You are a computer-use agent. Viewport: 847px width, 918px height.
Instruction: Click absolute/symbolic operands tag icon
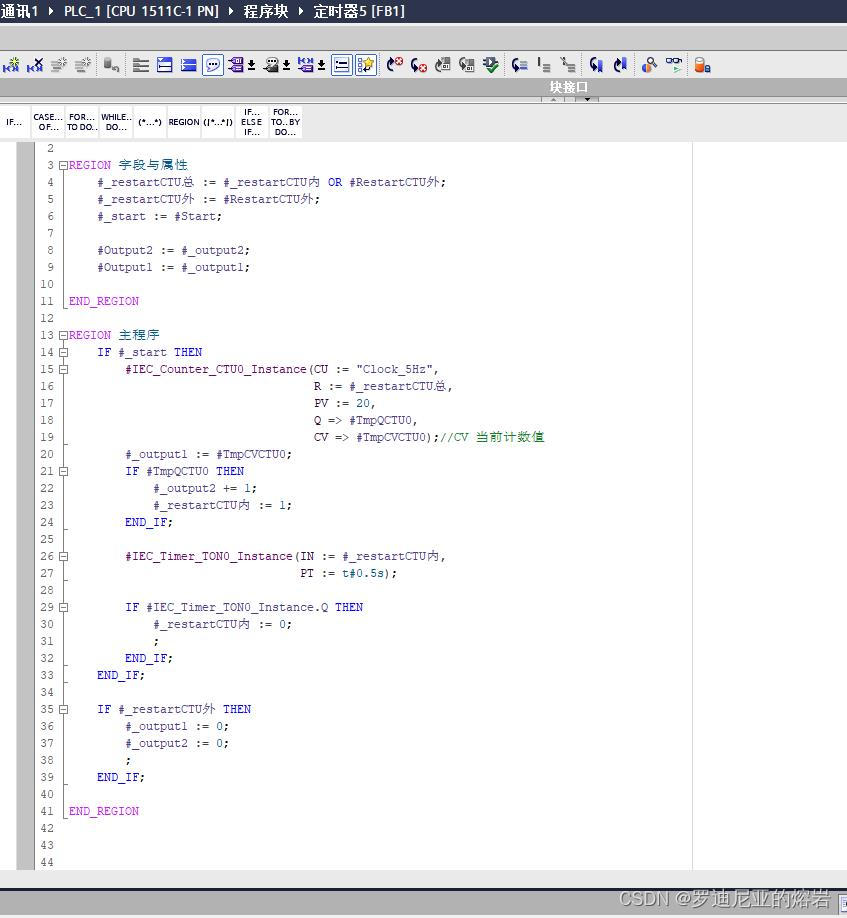pos(236,65)
